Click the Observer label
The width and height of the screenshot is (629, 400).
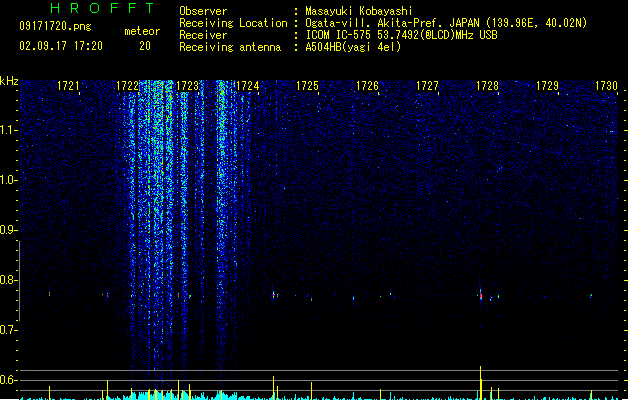pos(203,11)
